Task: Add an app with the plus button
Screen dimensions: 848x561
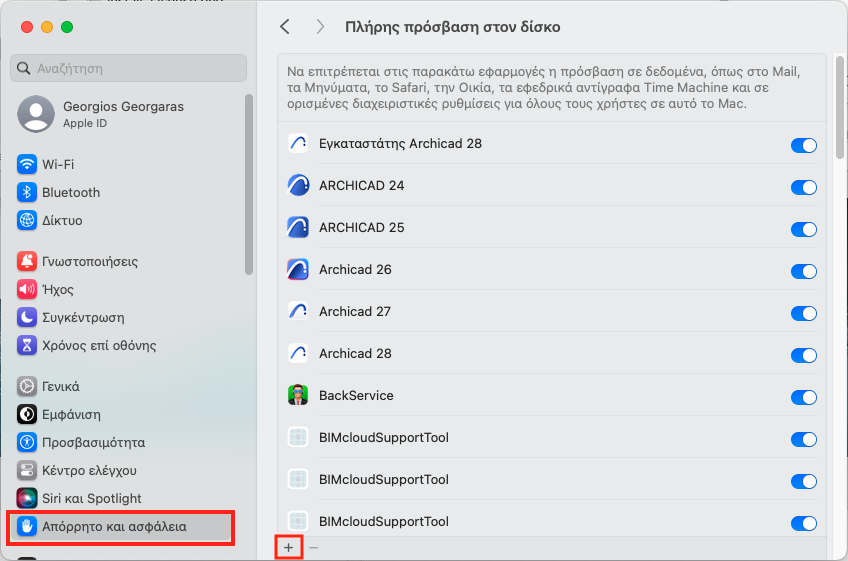Action: [x=289, y=548]
